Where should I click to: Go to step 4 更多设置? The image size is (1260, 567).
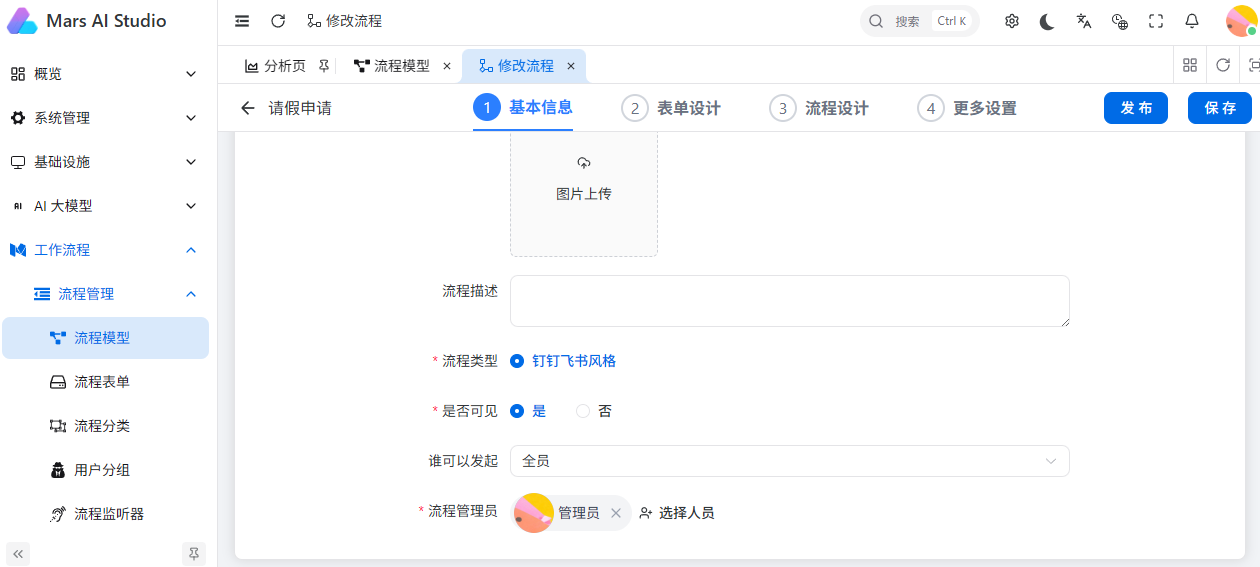[x=967, y=108]
